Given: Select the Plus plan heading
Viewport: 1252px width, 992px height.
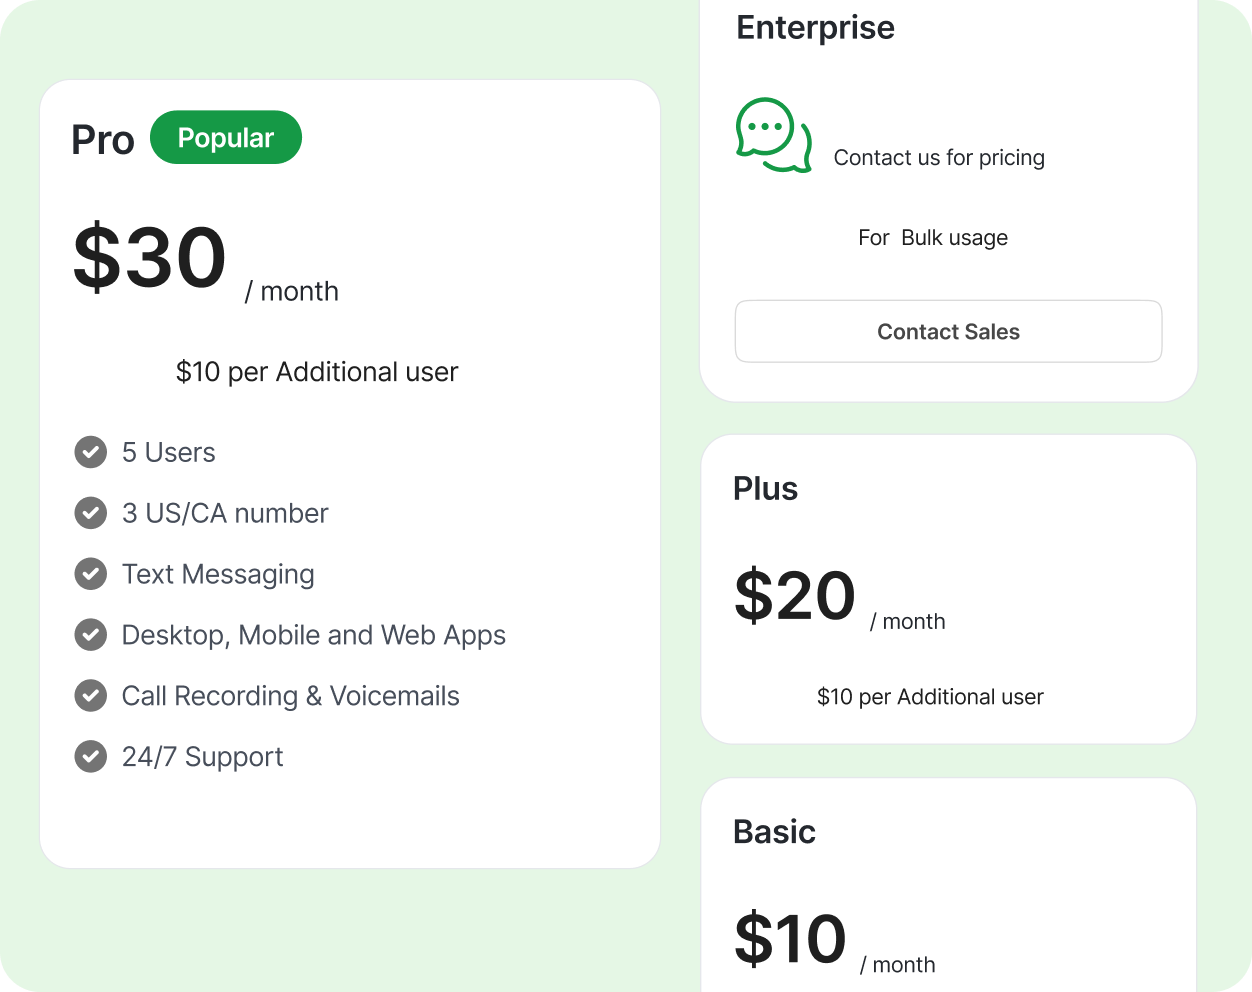Looking at the screenshot, I should pyautogui.click(x=765, y=489).
